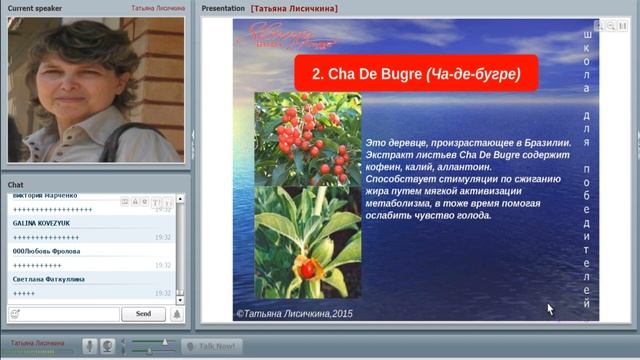Click the chat scrollbar down arrow
The width and height of the screenshot is (640, 360).
(x=180, y=300)
